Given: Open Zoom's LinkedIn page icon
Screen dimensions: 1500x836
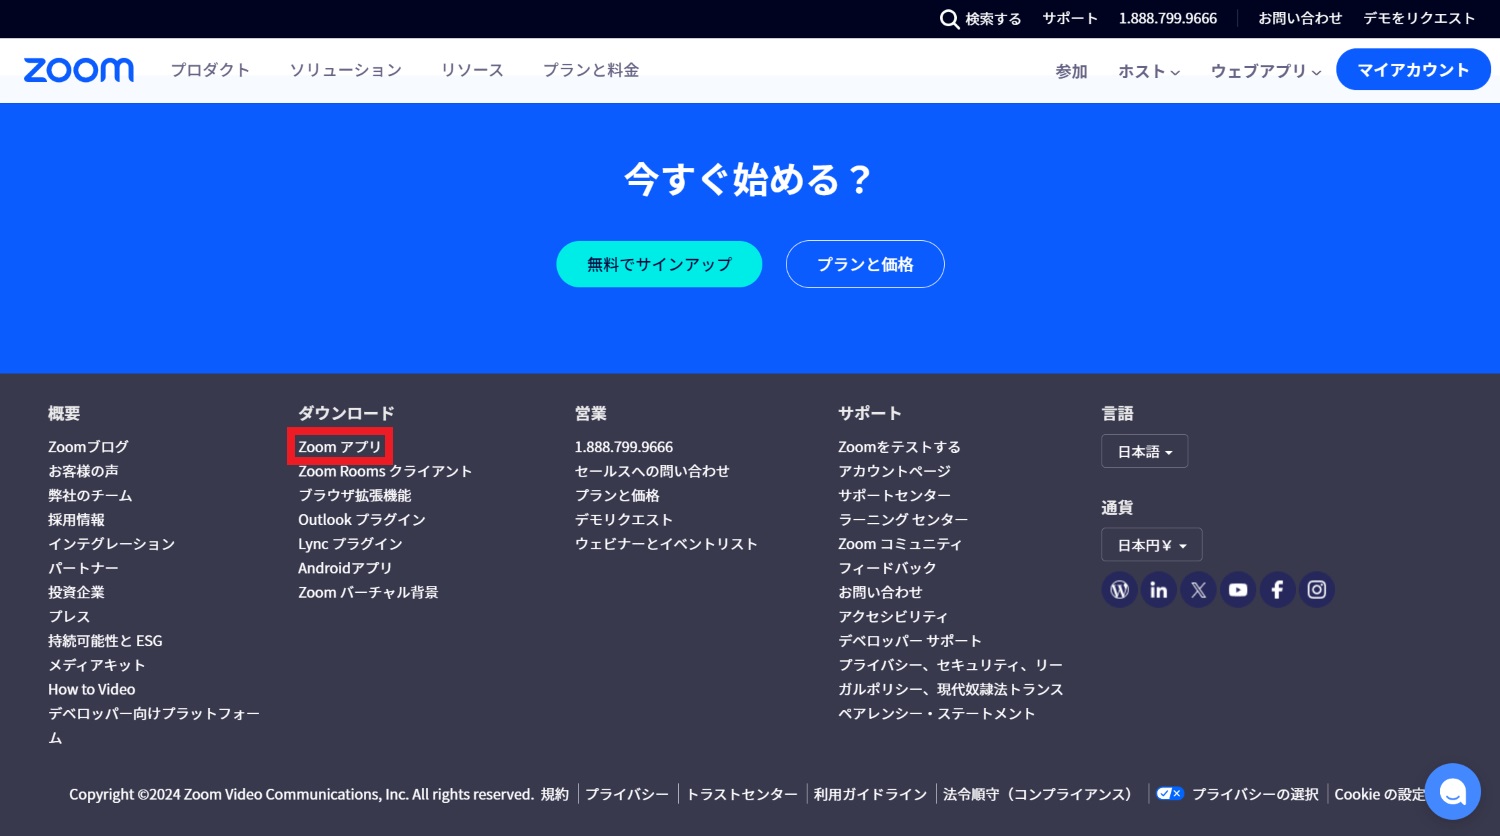Looking at the screenshot, I should coord(1158,590).
